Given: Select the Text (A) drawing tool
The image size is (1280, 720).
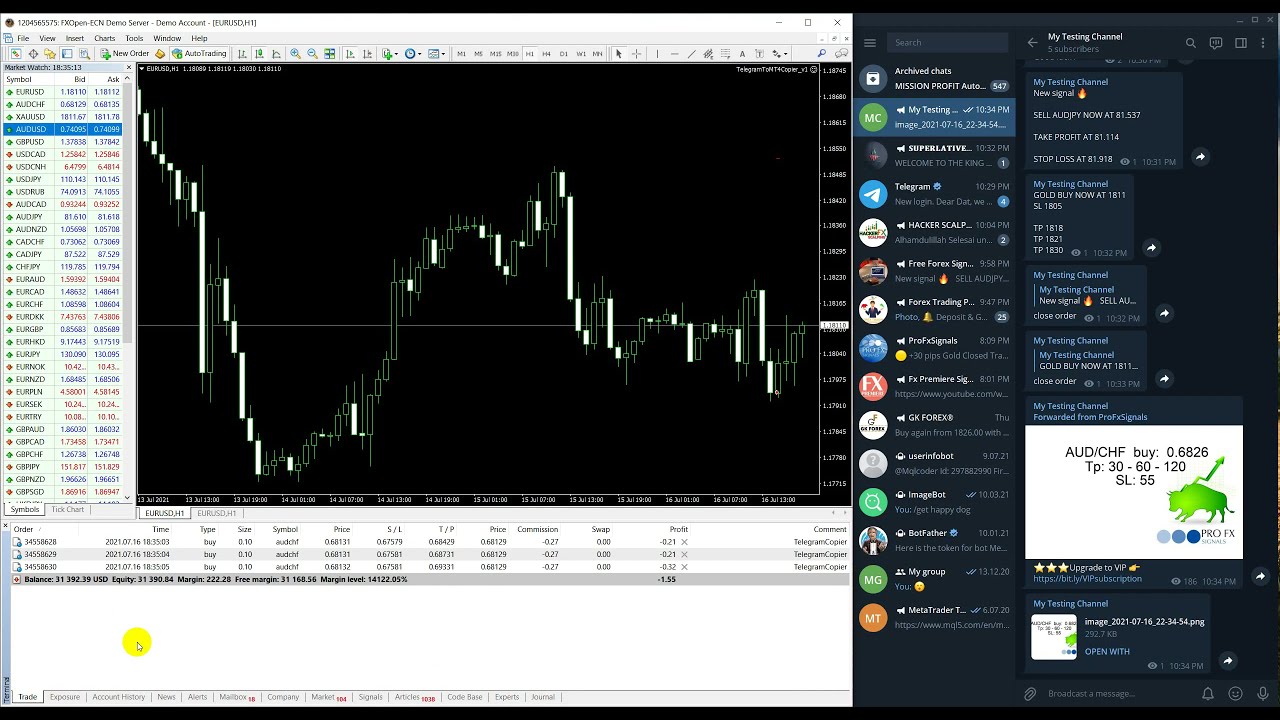Looking at the screenshot, I should (x=742, y=54).
